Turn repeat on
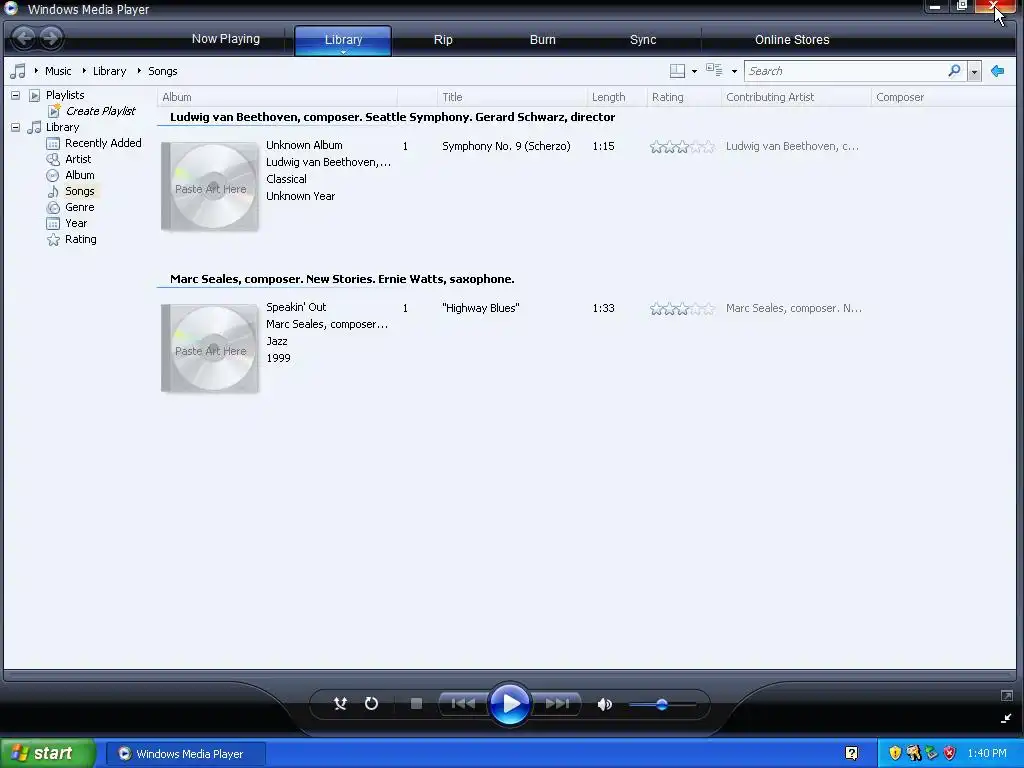Viewport: 1024px width, 768px height. pos(371,703)
